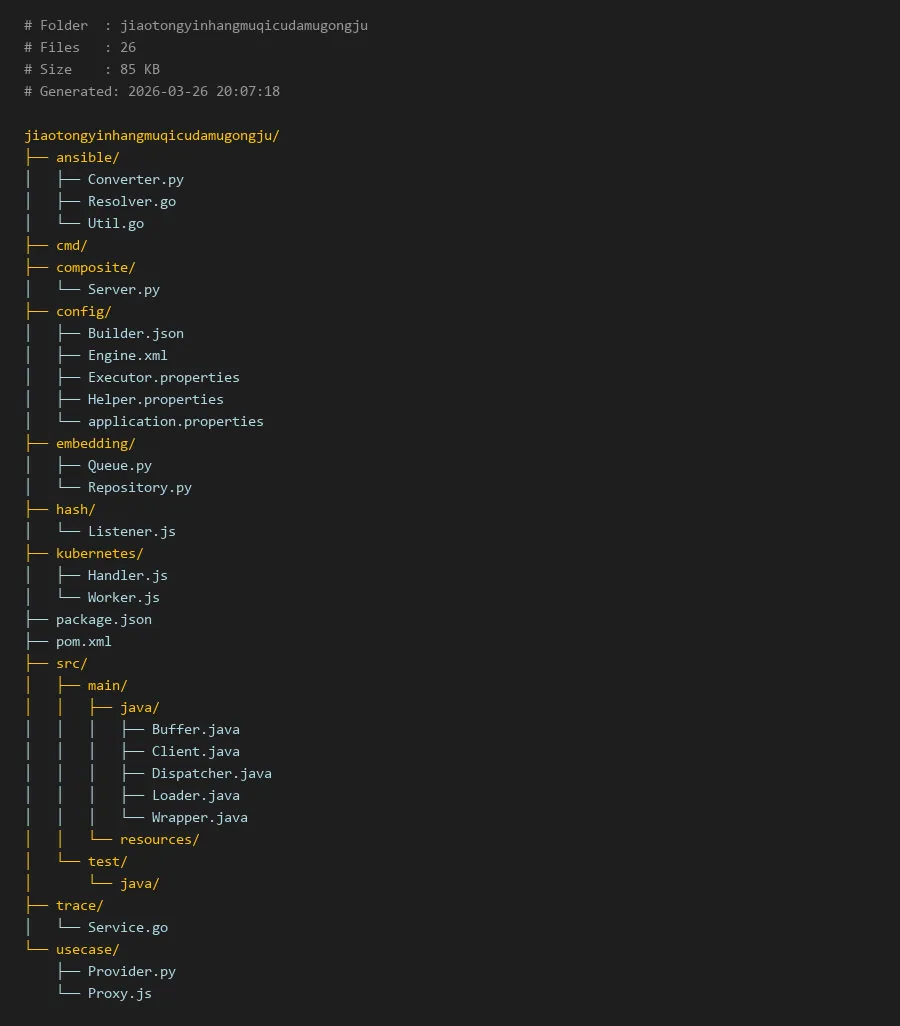Collapse the config/ folder
This screenshot has height=1026, width=900.
click(84, 311)
